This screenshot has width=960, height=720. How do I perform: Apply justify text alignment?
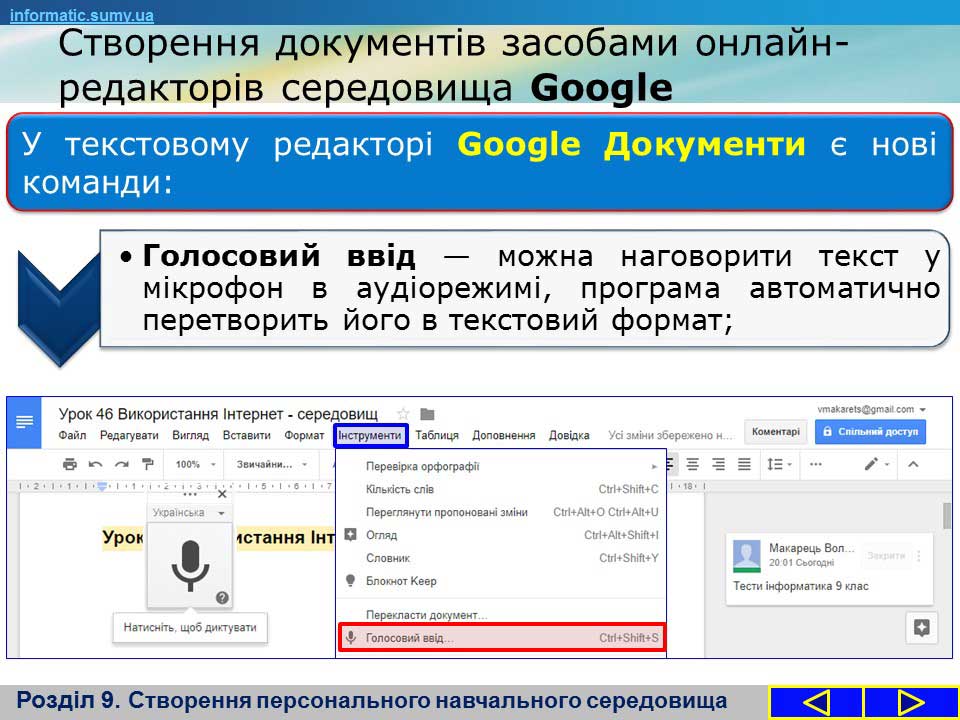coord(744,464)
